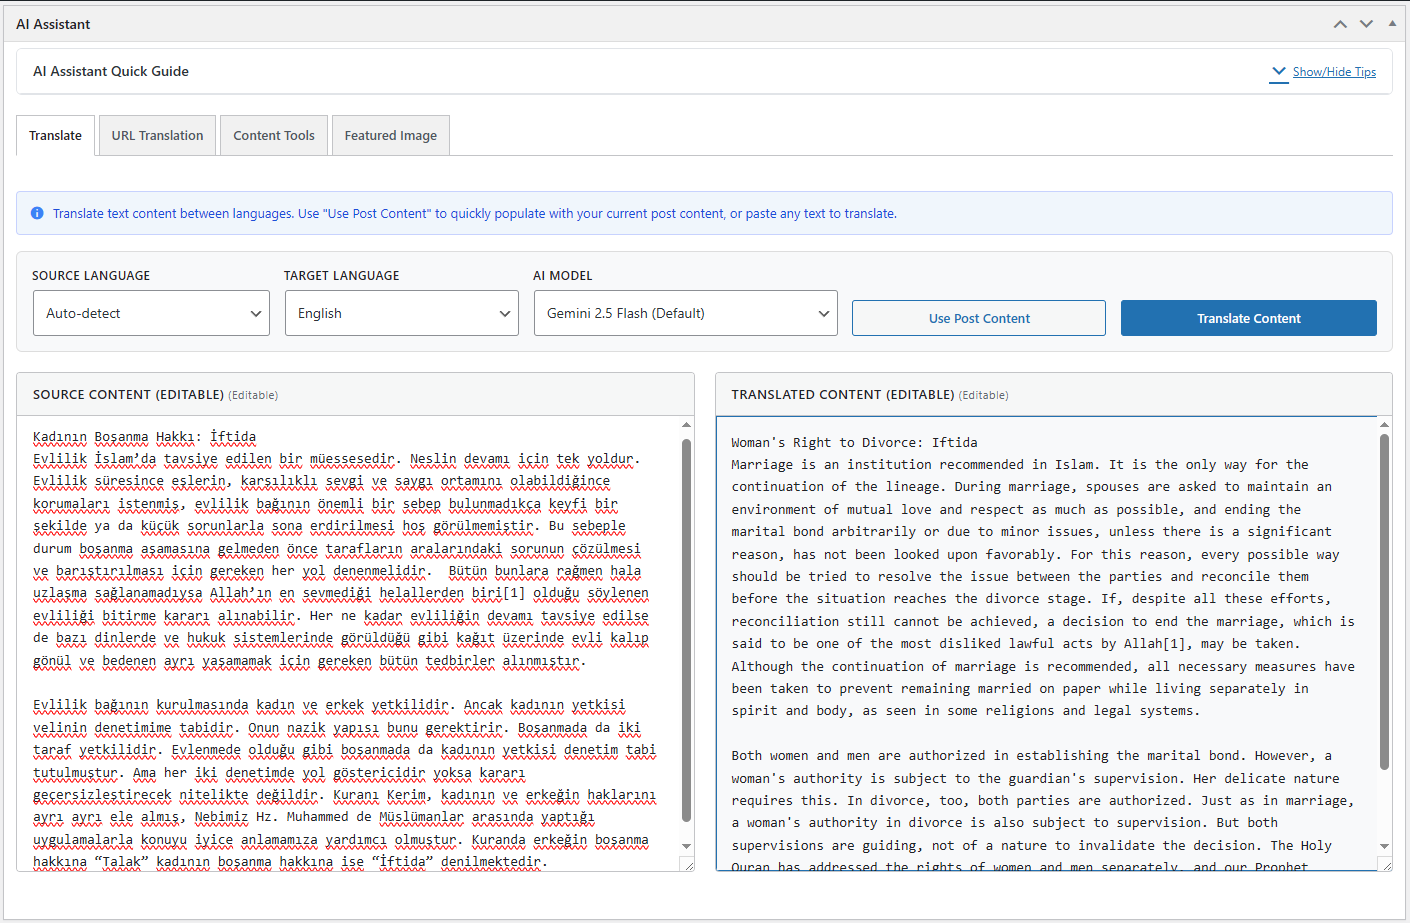Click translated content scrollbar down arrow

[1384, 846]
